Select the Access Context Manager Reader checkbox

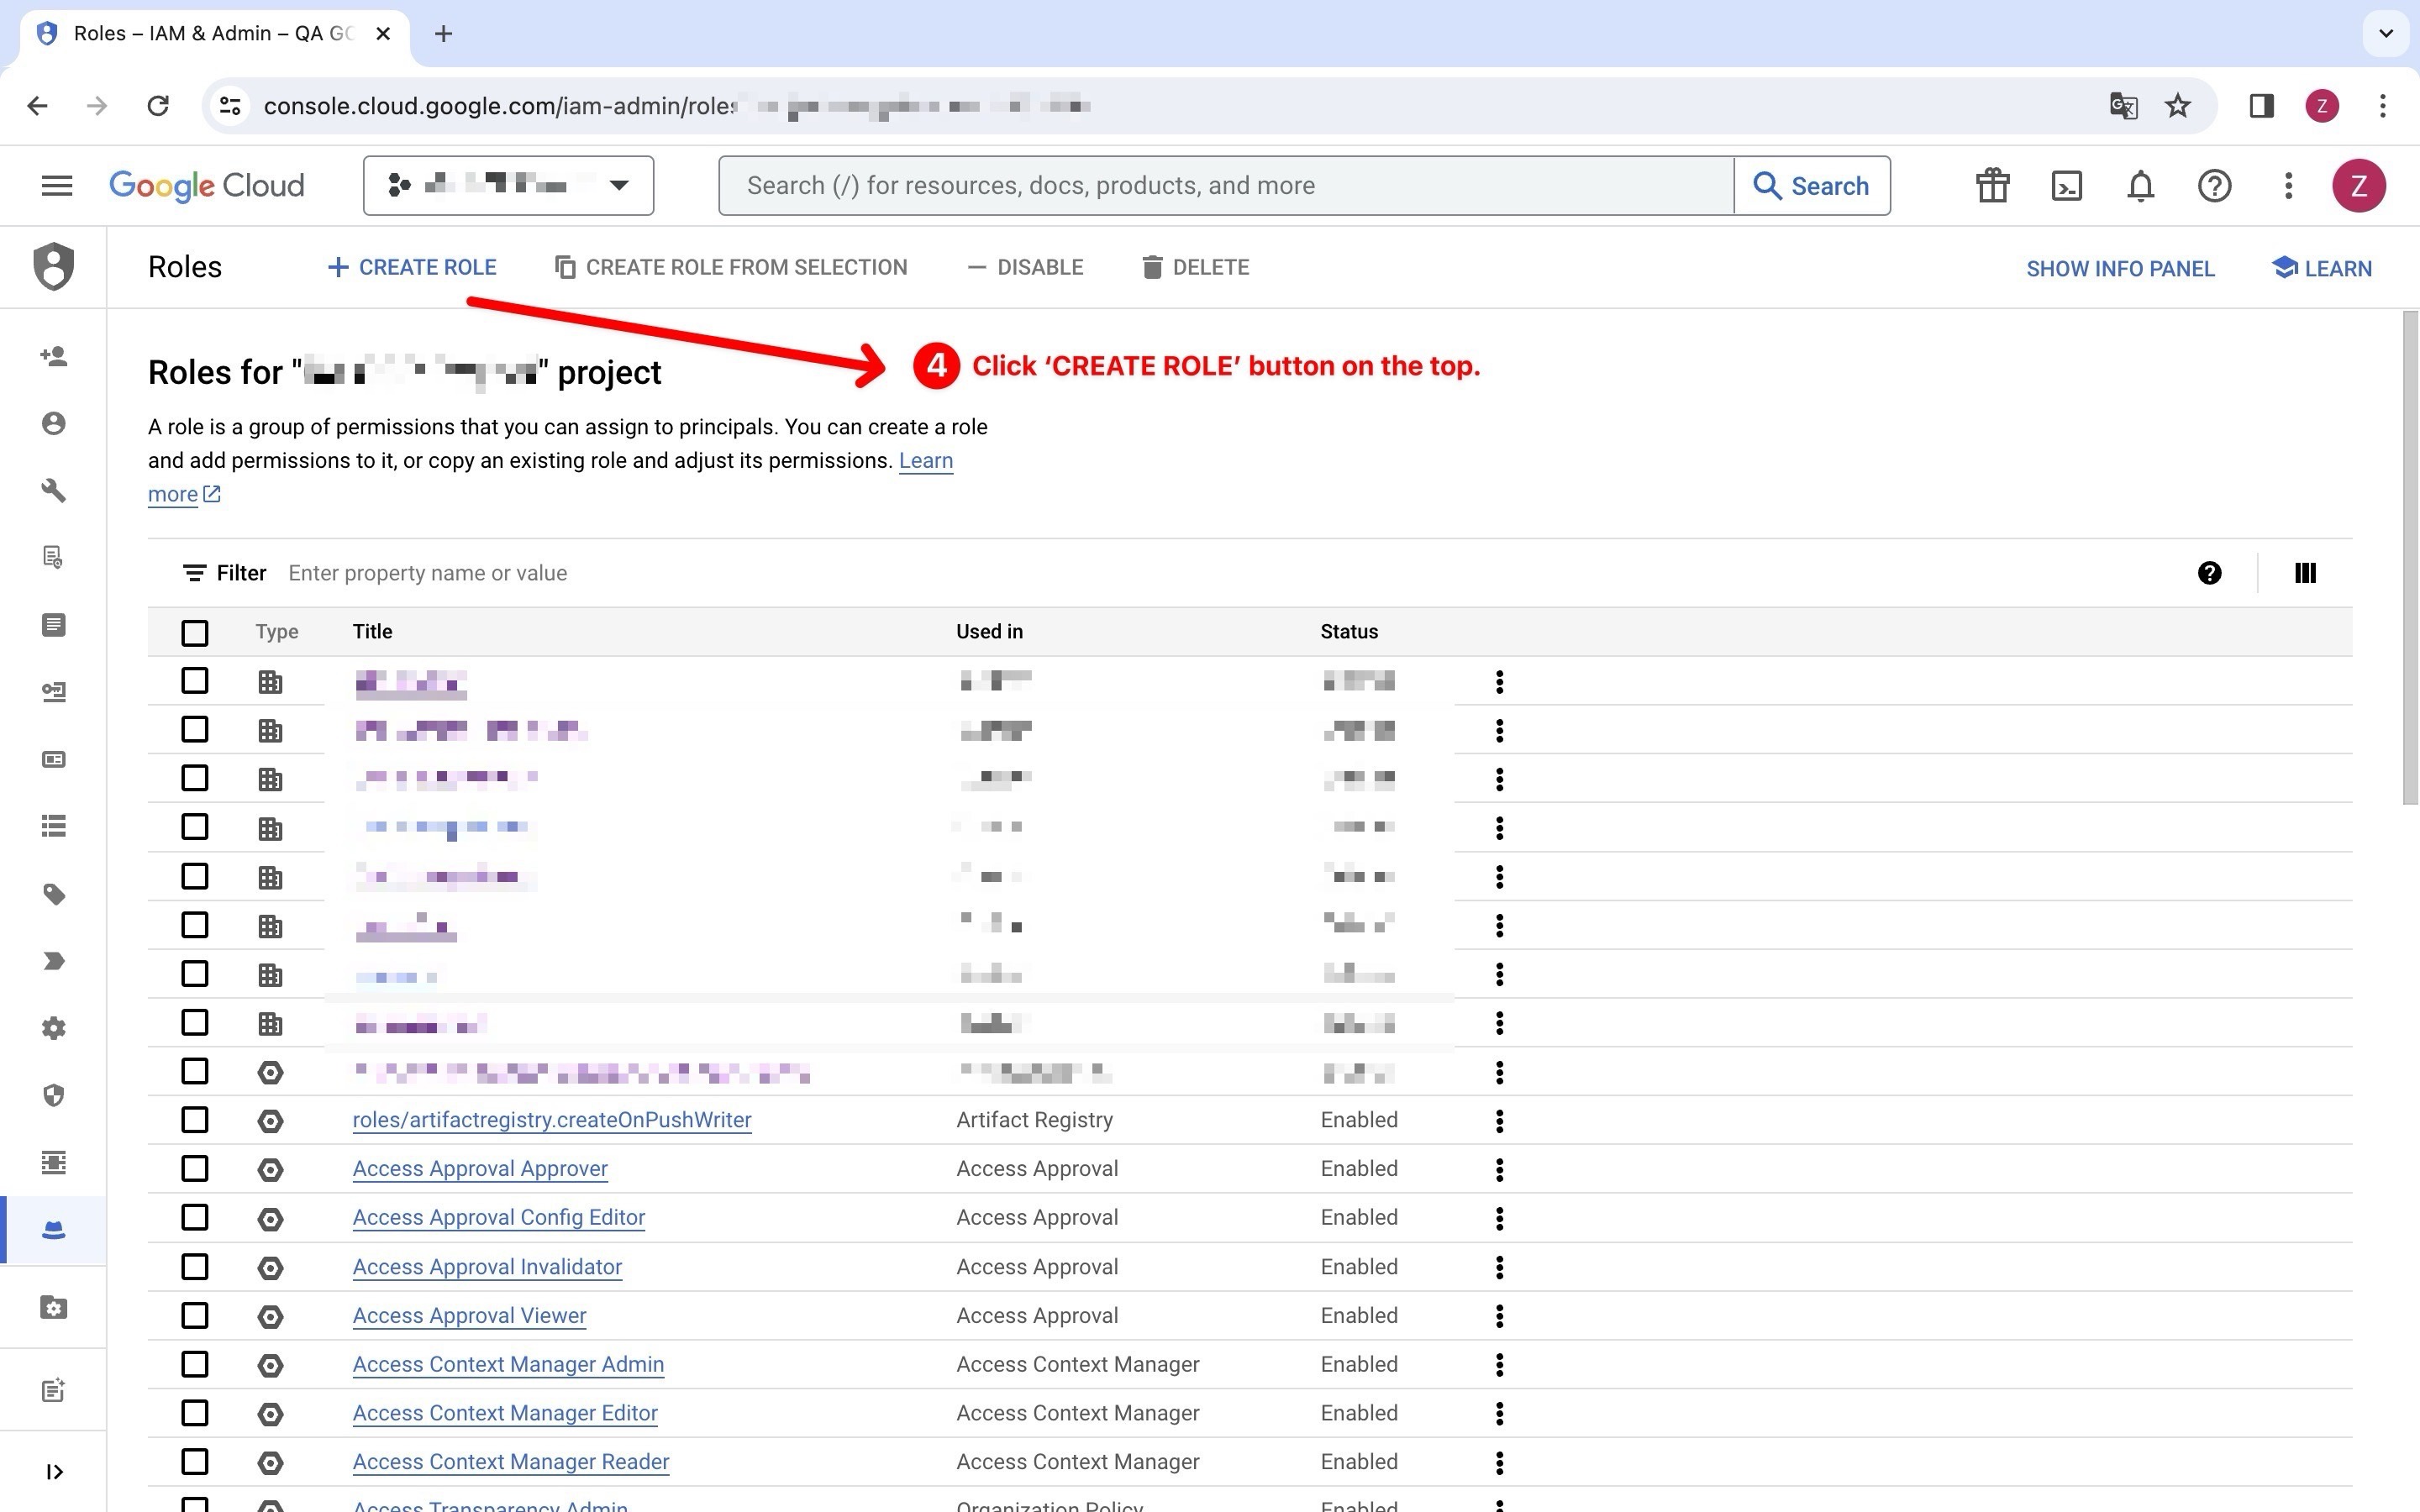tap(195, 1462)
